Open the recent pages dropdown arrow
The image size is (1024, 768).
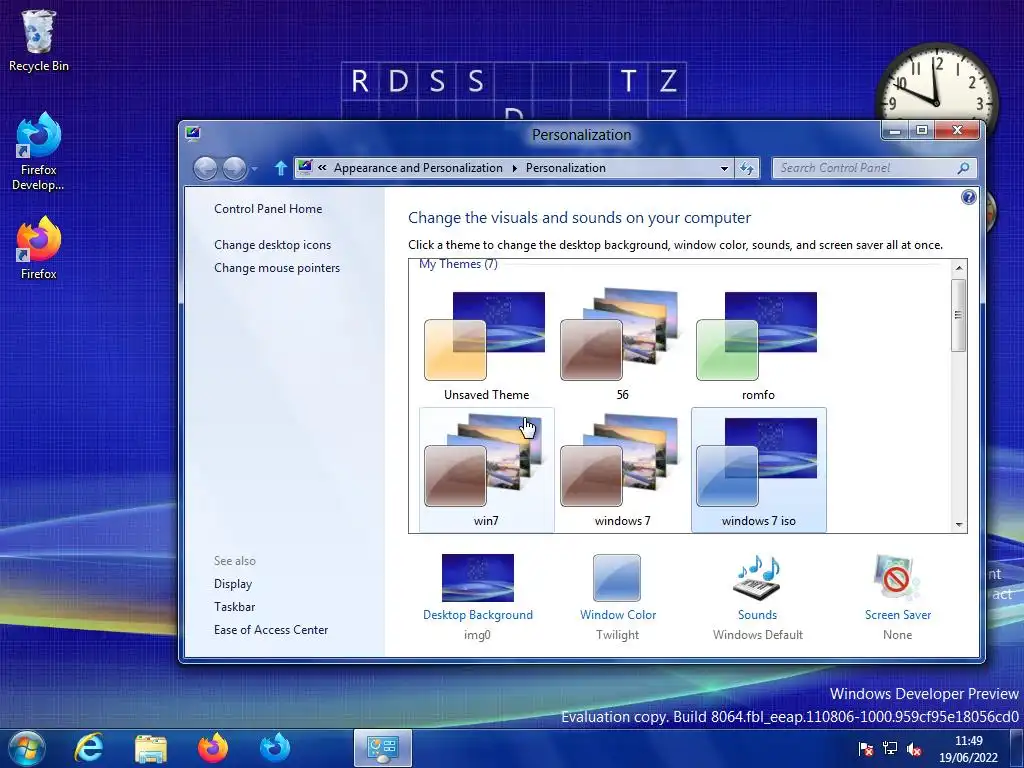pos(255,168)
